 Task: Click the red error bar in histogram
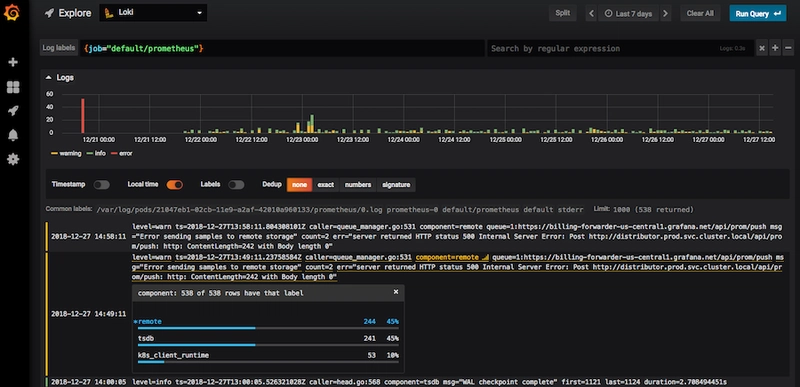[83, 116]
